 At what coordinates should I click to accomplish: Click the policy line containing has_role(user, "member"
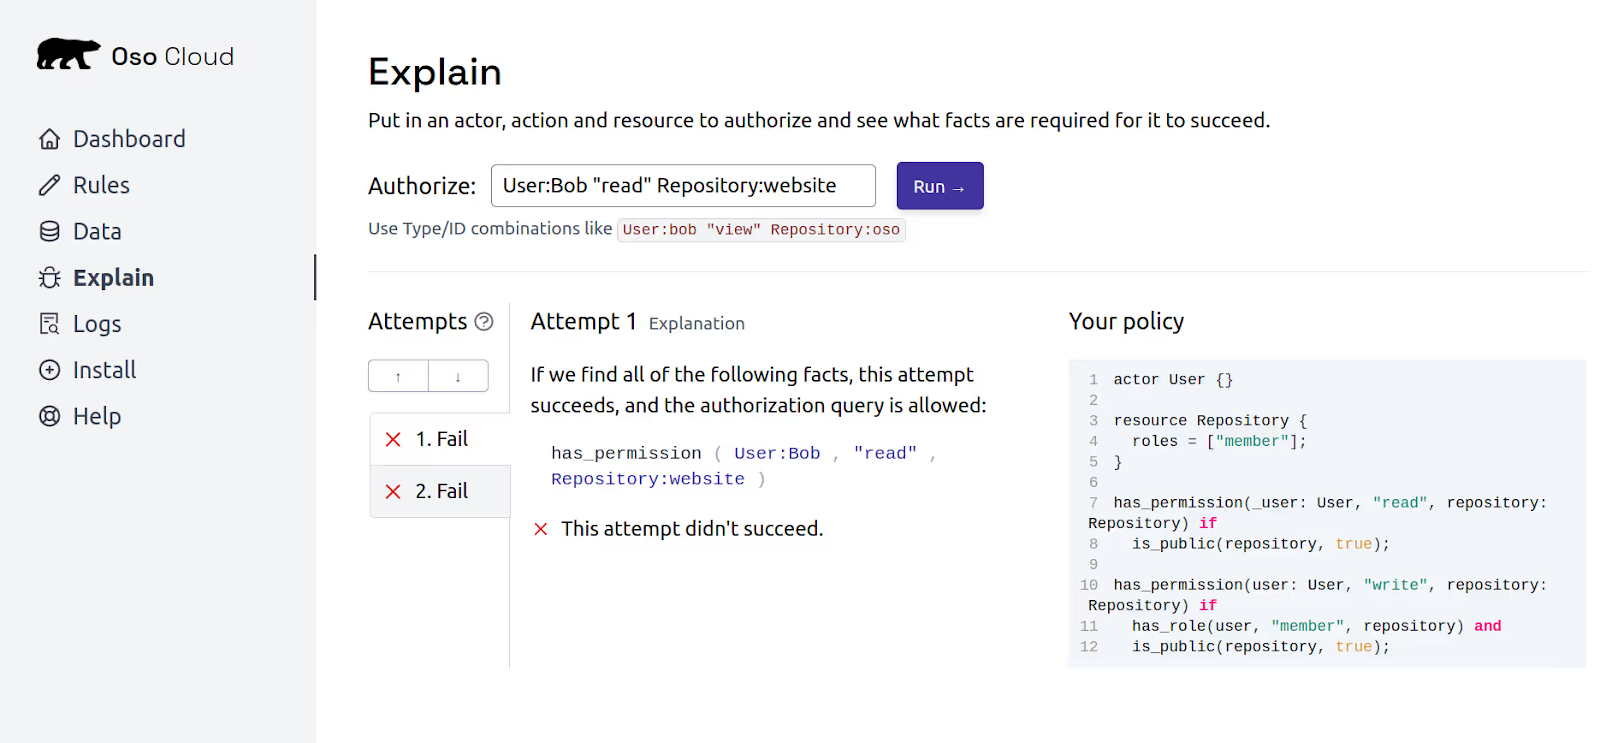[x=1317, y=626]
